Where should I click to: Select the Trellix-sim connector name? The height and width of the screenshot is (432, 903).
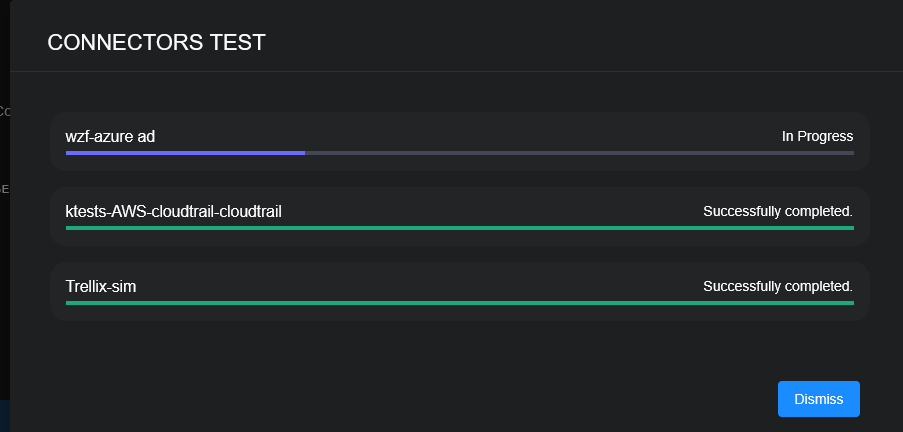(x=101, y=286)
